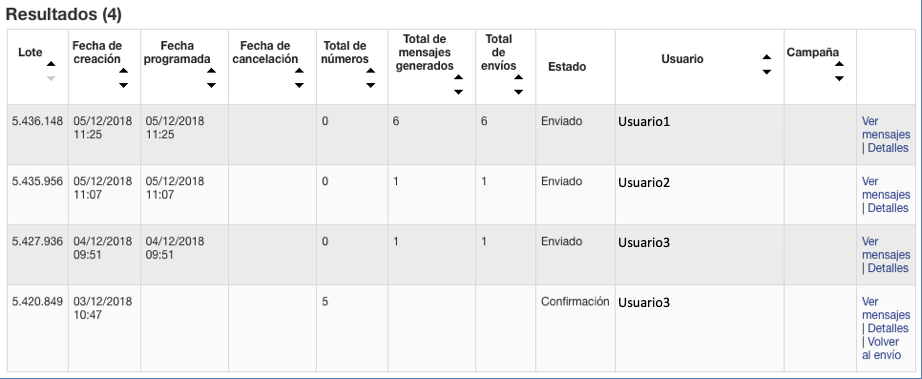
Task: Click ascending arrow for Total de números
Action: (x=370, y=71)
